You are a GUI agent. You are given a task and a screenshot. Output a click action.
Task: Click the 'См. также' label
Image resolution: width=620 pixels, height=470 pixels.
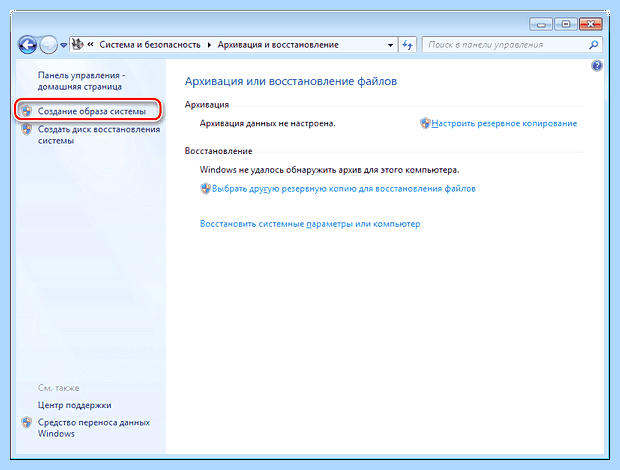tap(59, 388)
